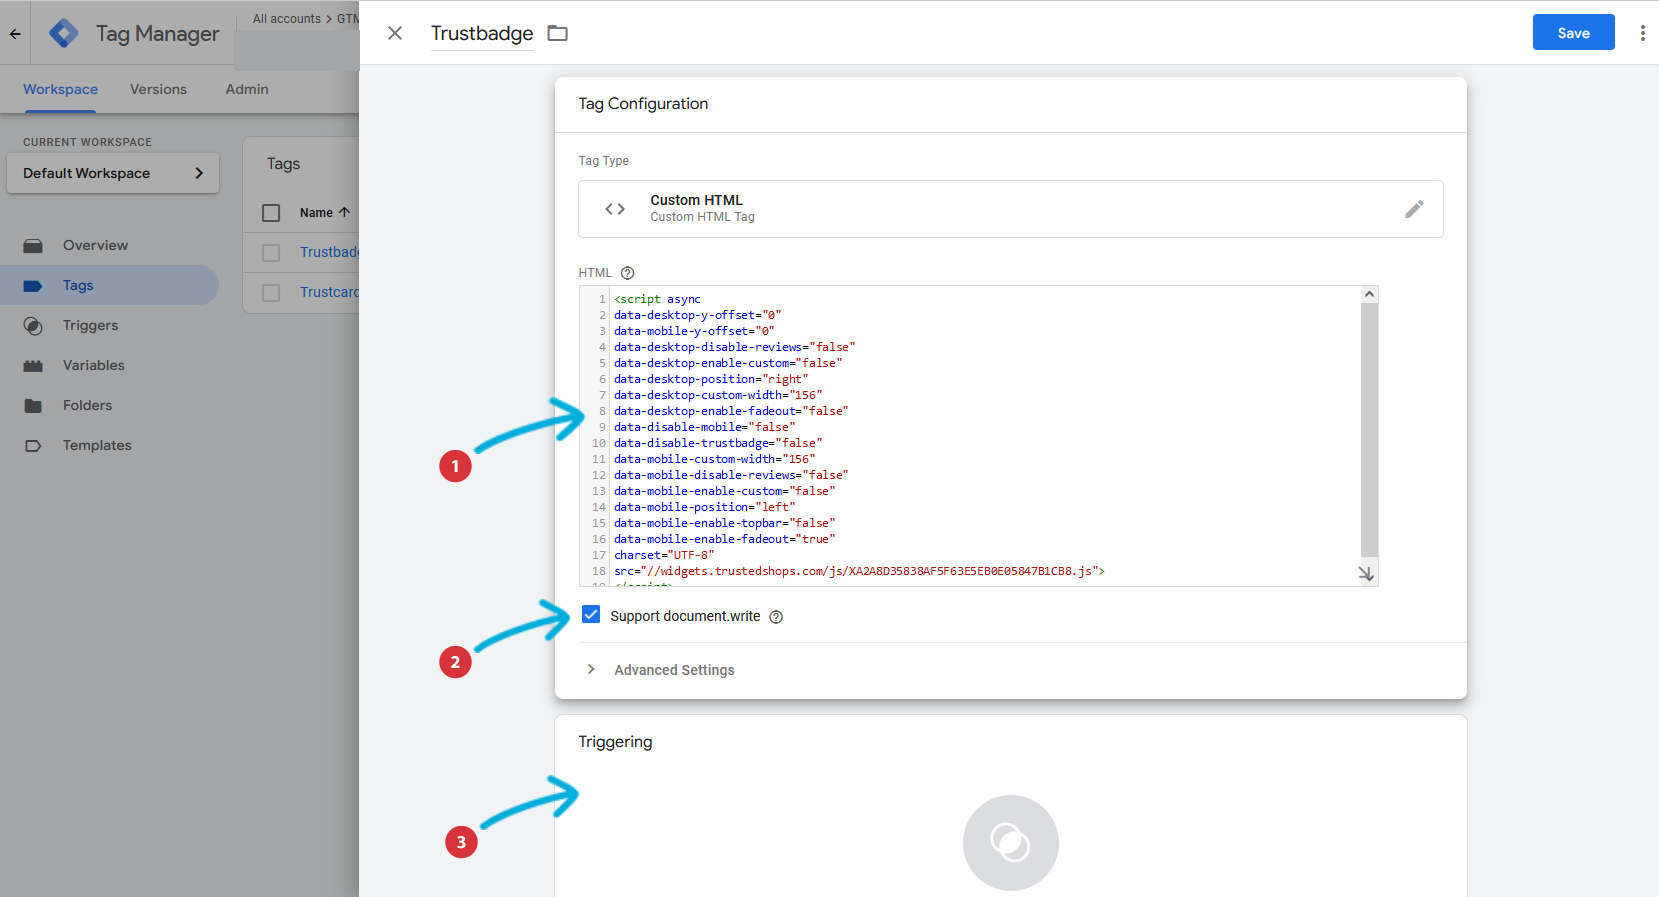Viewport: 1659px width, 897px height.
Task: Check the Trustbadge row checkbox
Action: tap(271, 253)
